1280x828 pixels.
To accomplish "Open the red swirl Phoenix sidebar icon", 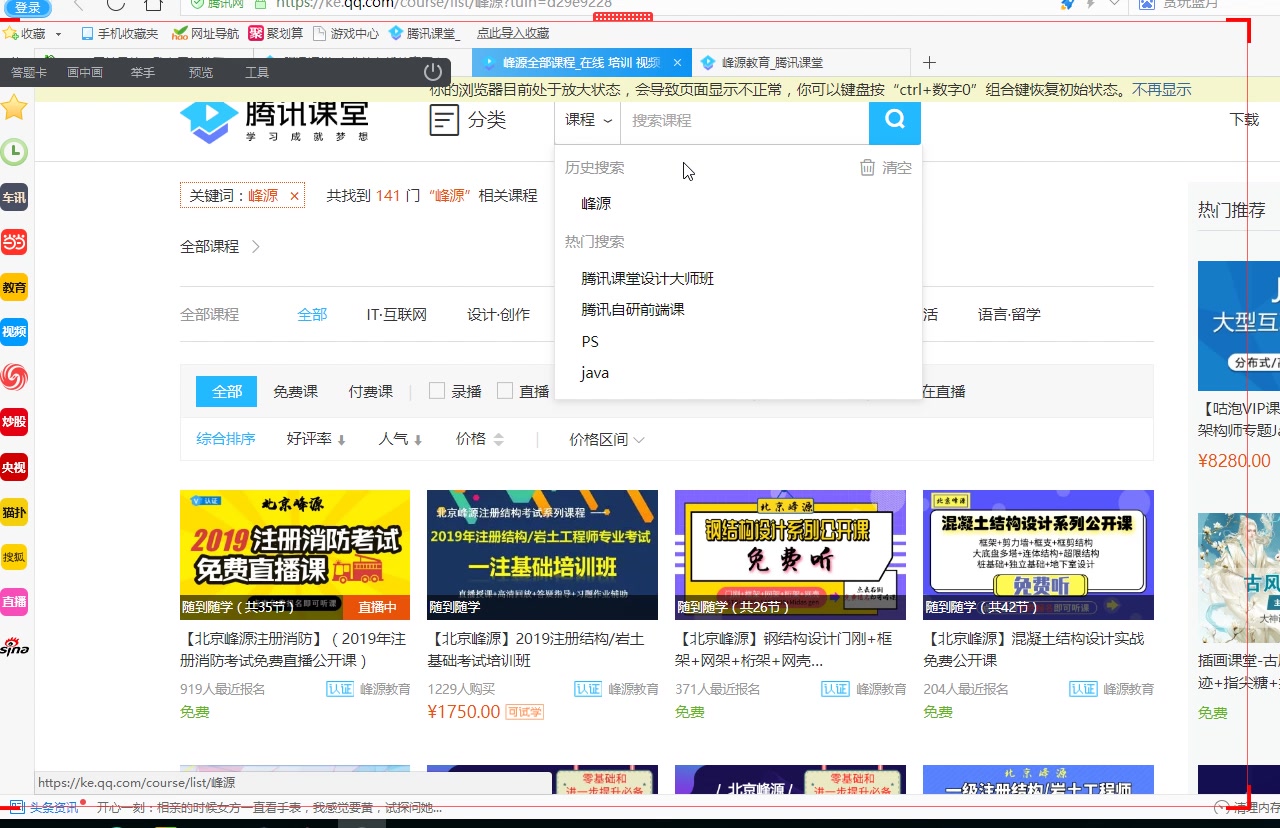I will (x=14, y=377).
